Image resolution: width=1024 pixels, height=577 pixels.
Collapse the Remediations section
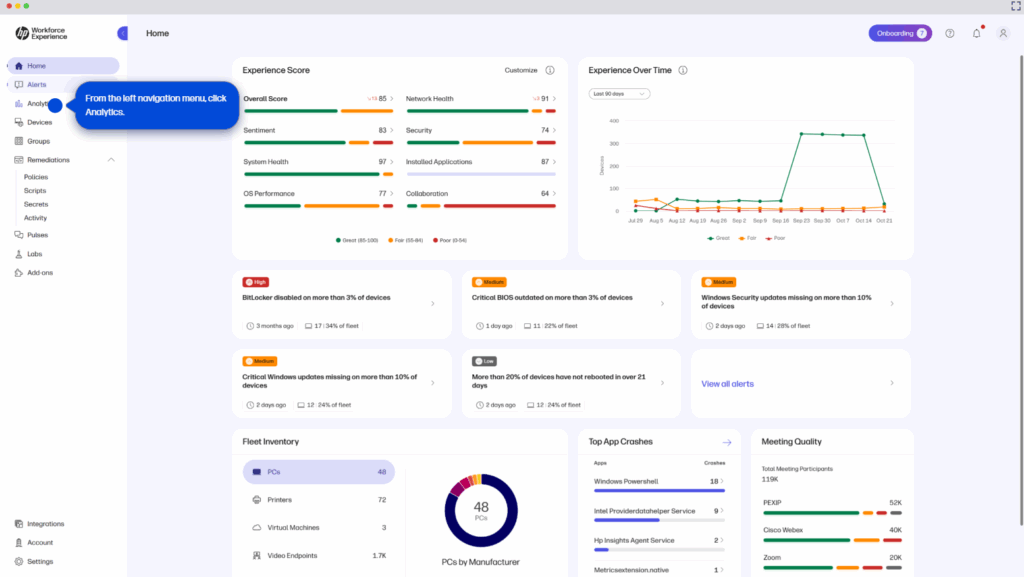(111, 159)
